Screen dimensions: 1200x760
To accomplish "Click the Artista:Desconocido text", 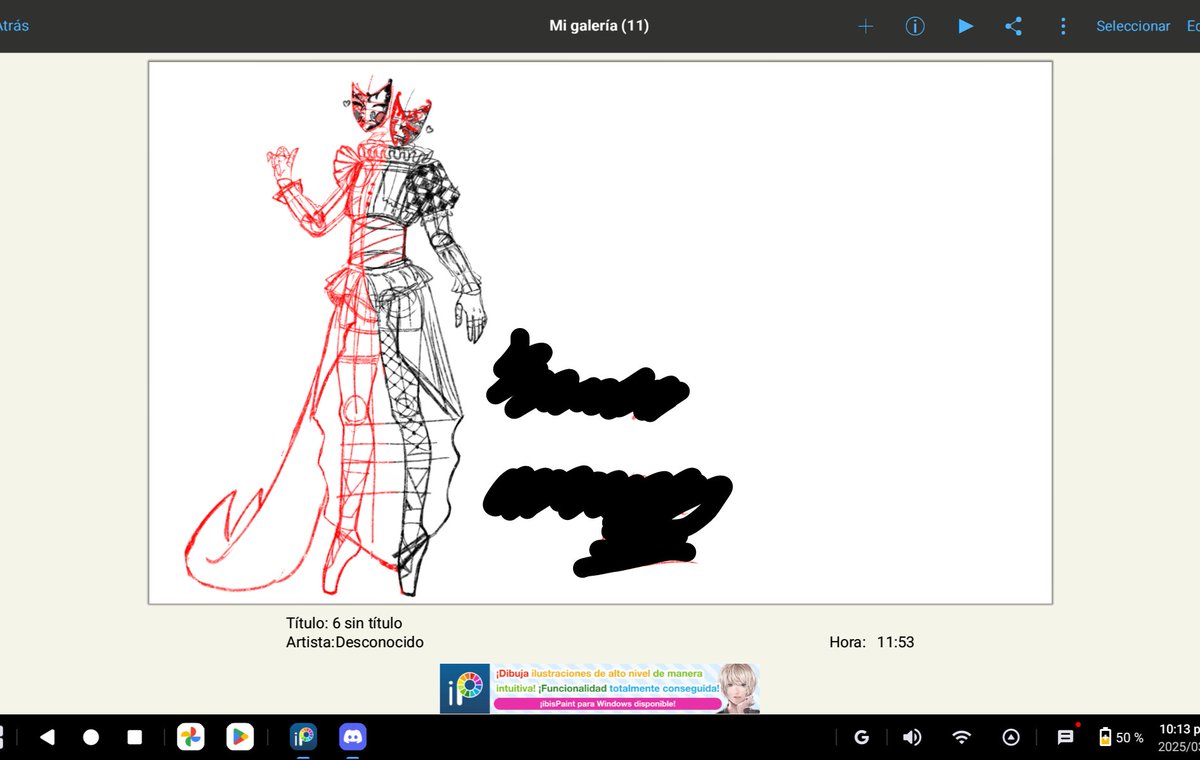I will [x=355, y=642].
